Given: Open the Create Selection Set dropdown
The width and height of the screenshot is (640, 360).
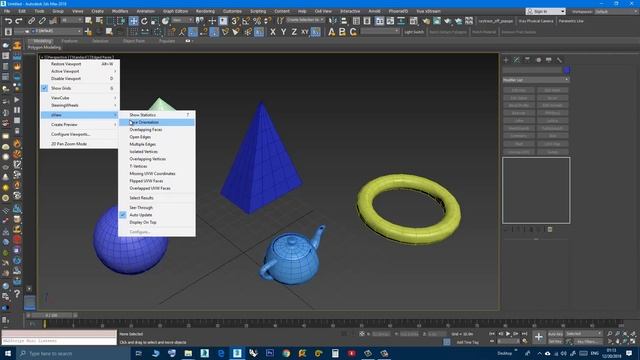Looking at the screenshot, I should point(305,20).
